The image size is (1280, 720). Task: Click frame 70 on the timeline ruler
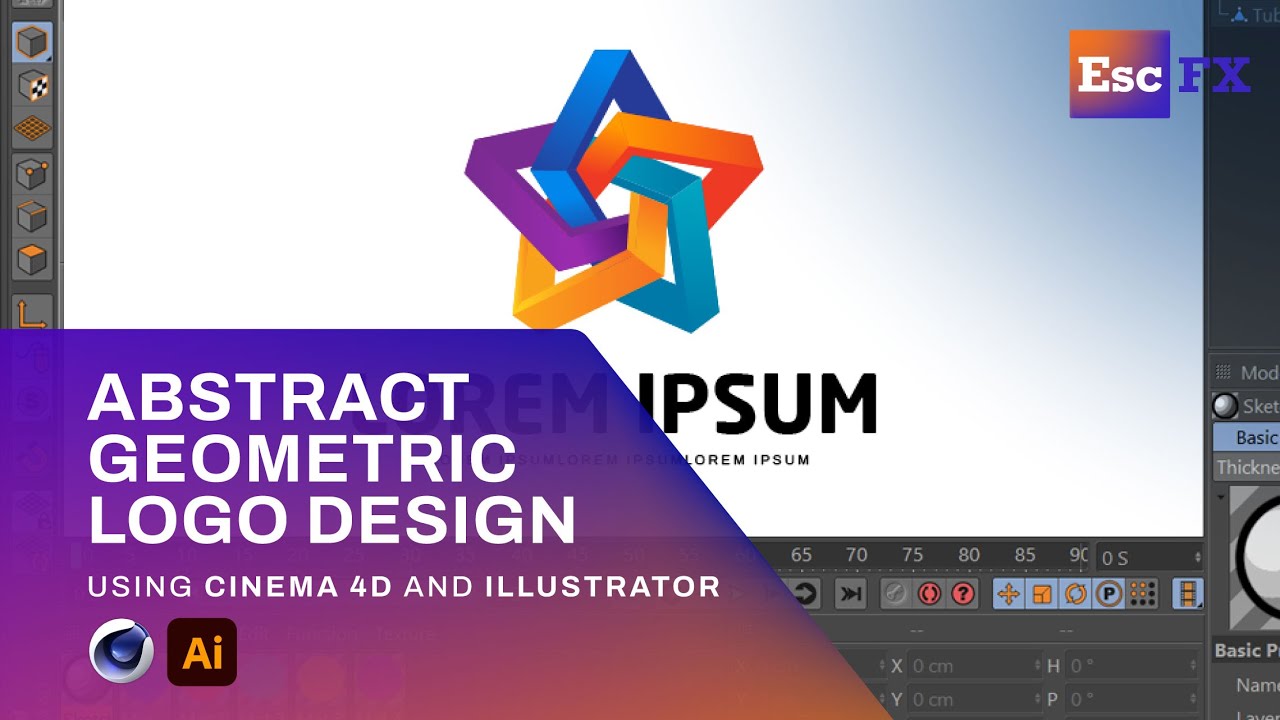point(857,555)
